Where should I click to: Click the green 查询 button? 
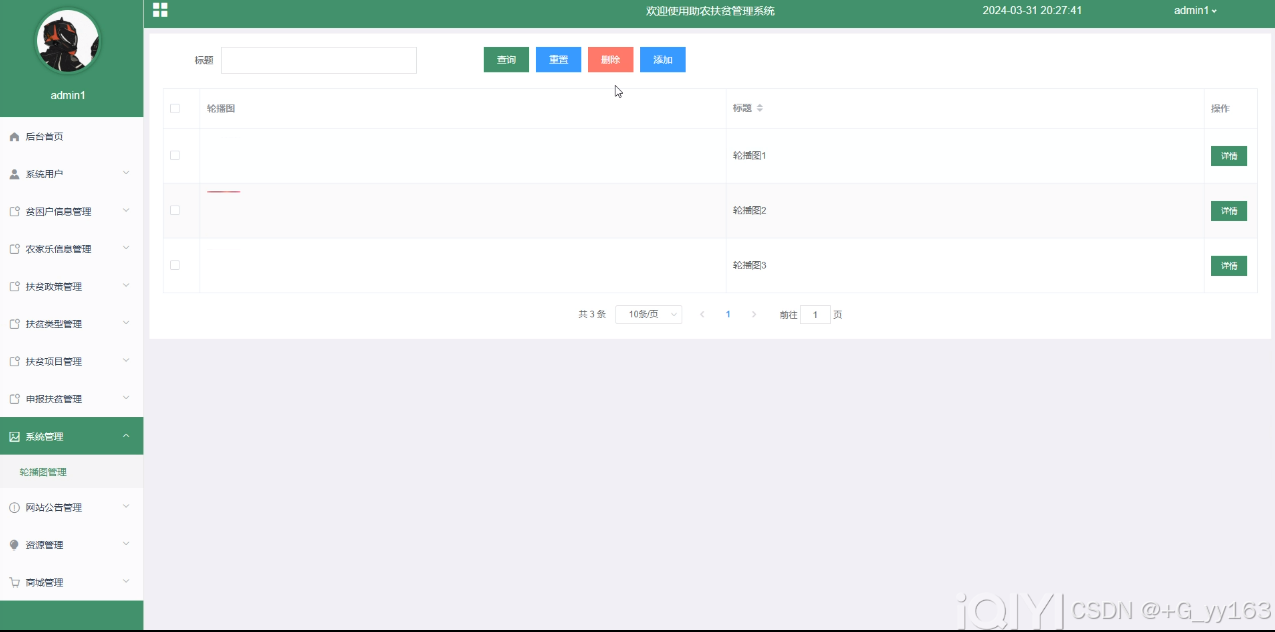(x=506, y=60)
